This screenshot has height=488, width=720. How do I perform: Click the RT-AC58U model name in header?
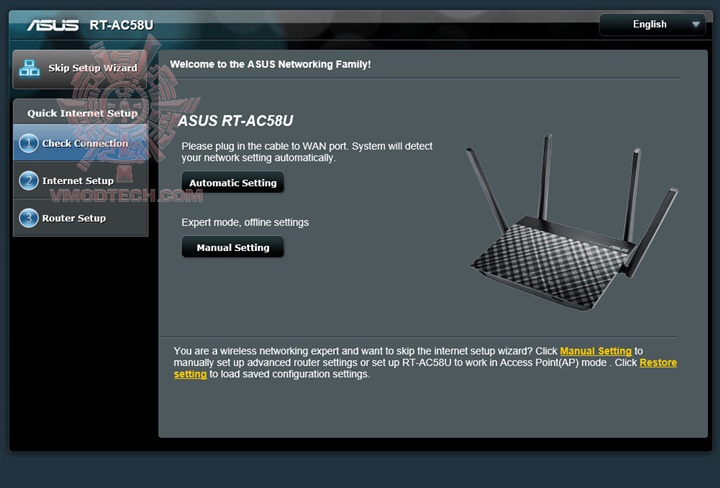click(121, 25)
